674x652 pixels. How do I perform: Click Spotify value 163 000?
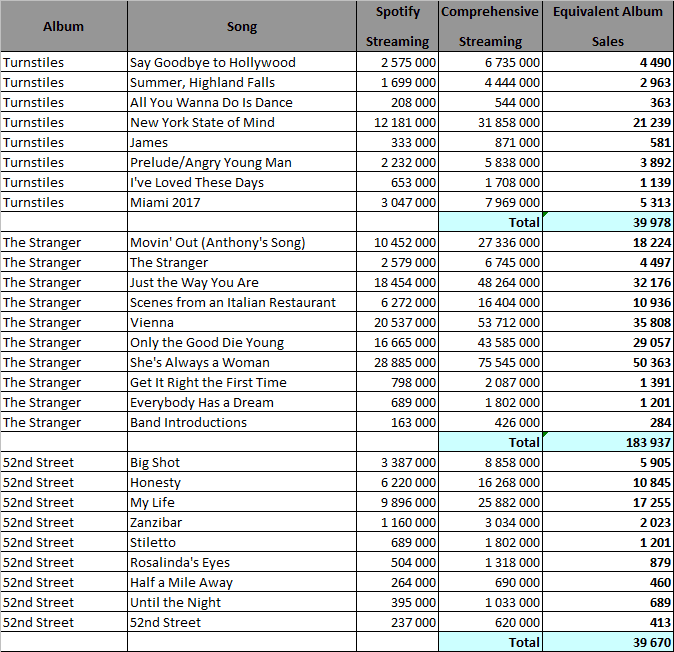coord(397,422)
